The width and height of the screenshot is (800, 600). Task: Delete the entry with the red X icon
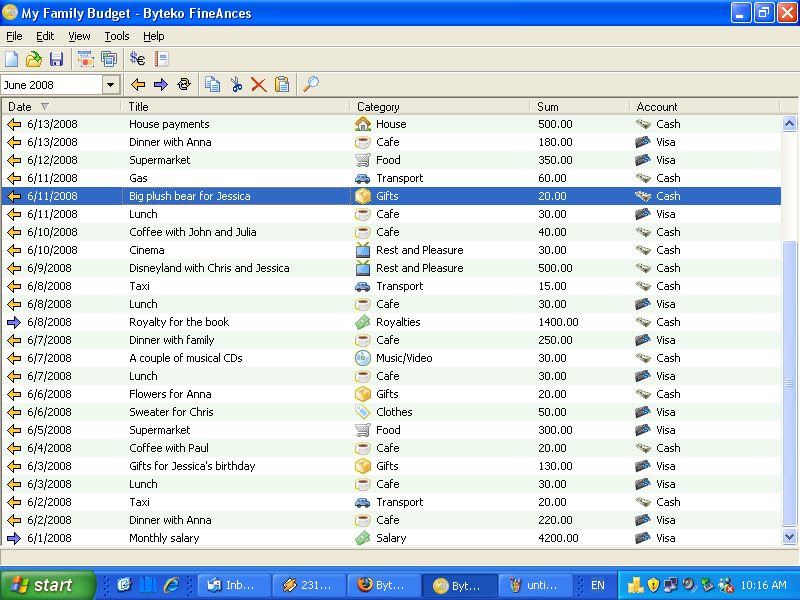pyautogui.click(x=258, y=85)
